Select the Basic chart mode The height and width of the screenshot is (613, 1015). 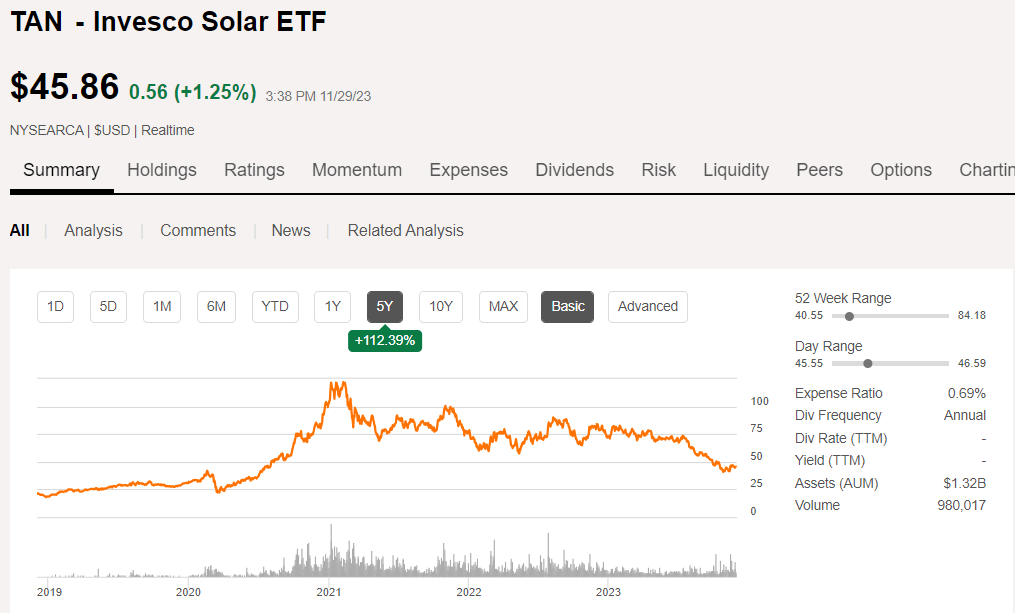click(568, 307)
